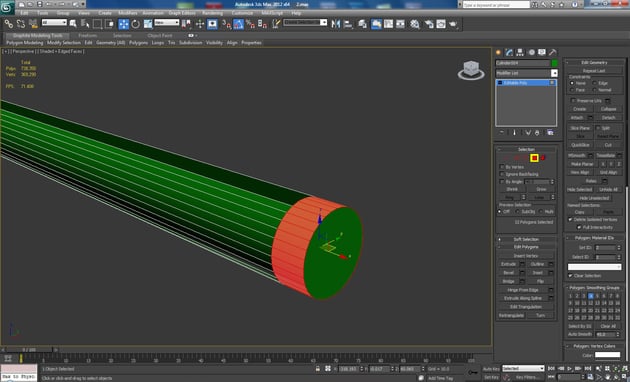The image size is (630, 382).
Task: Uncheck Delete Isolated Vertices
Action: [x=570, y=220]
